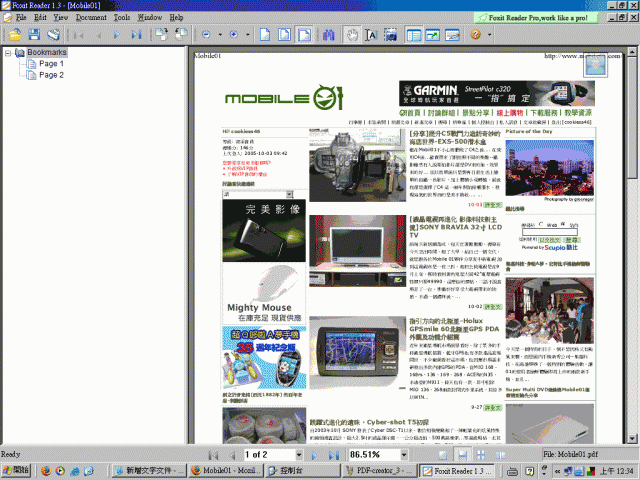640x480 pixels.
Task: Select the Snapshot camera tool
Action: [391, 35]
